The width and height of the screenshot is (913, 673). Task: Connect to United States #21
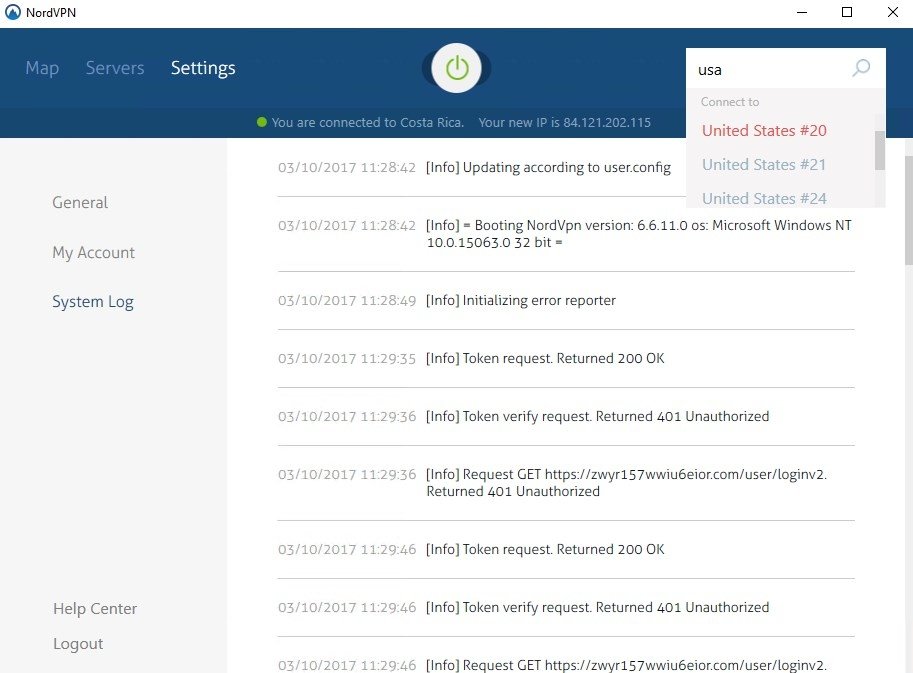(x=764, y=165)
